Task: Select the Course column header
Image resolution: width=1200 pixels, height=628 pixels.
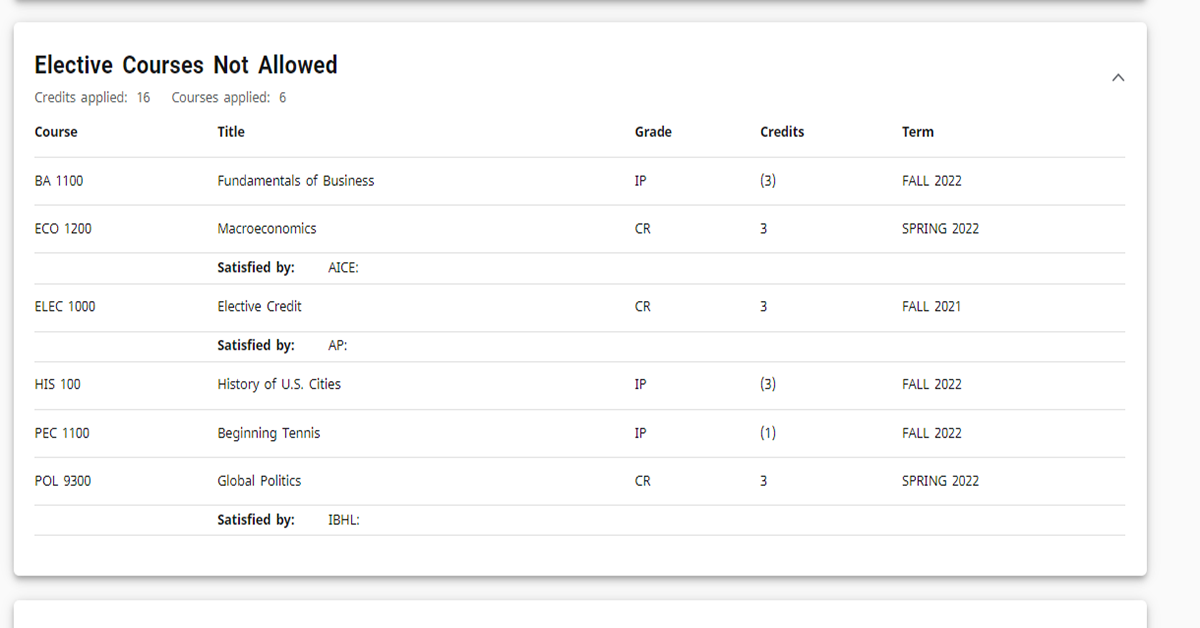Action: click(56, 132)
